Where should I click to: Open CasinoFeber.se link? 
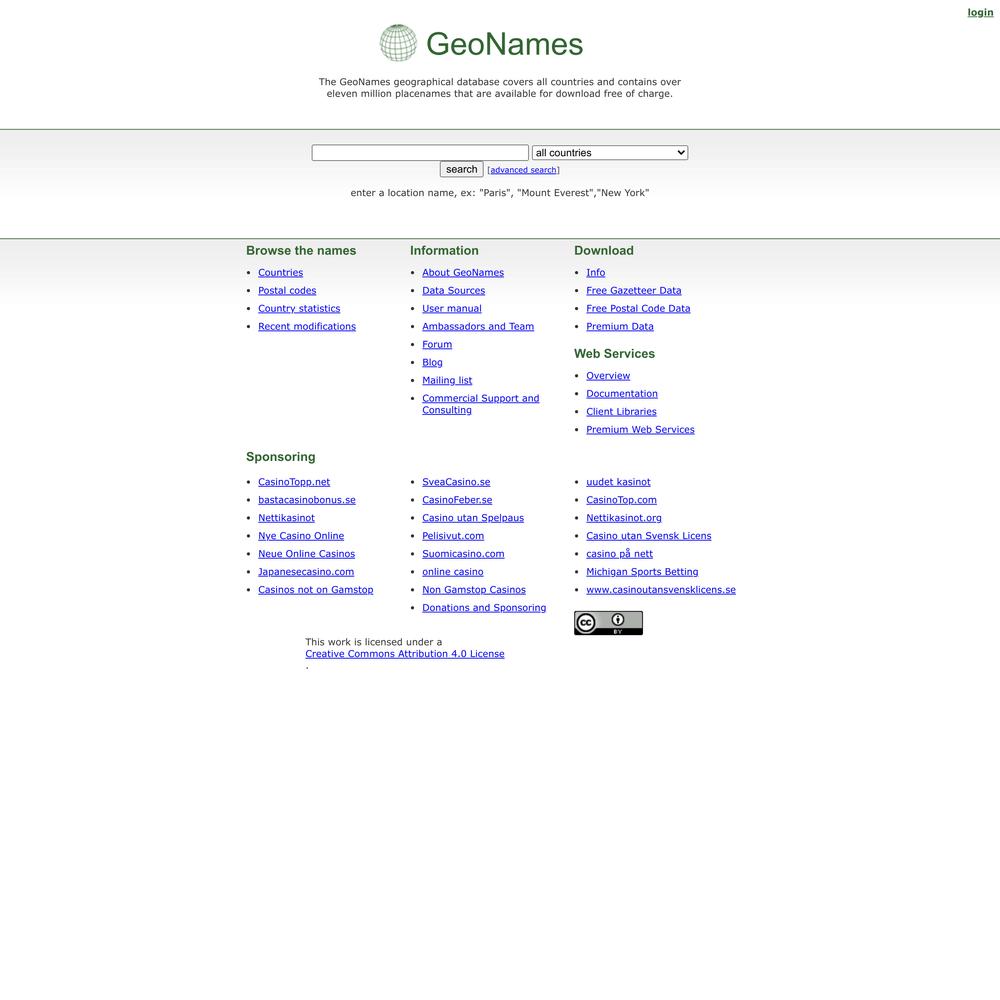tap(457, 499)
